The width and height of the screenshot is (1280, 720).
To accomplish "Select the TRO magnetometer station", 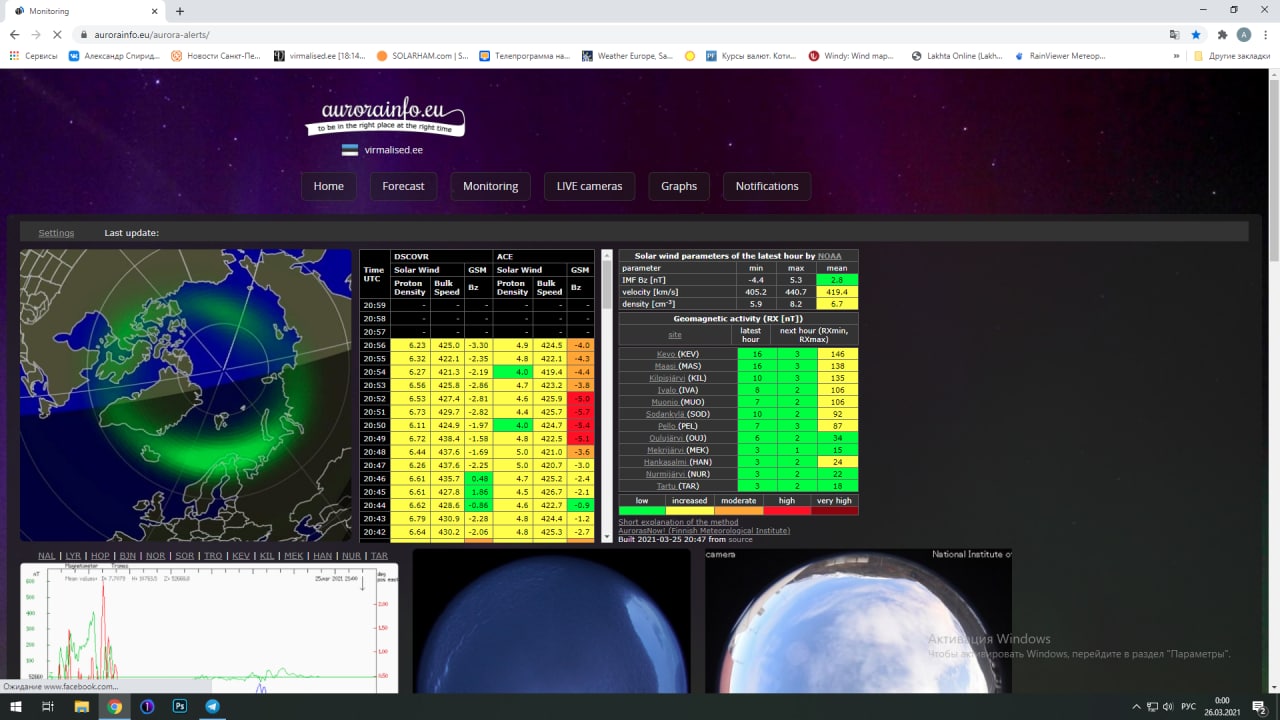I will click(212, 556).
